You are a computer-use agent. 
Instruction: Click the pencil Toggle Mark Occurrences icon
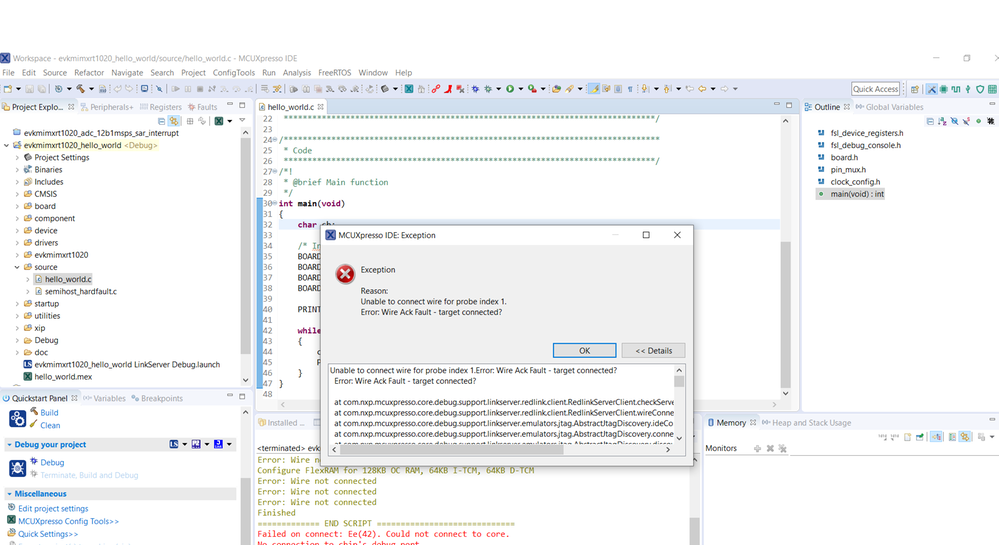594,89
